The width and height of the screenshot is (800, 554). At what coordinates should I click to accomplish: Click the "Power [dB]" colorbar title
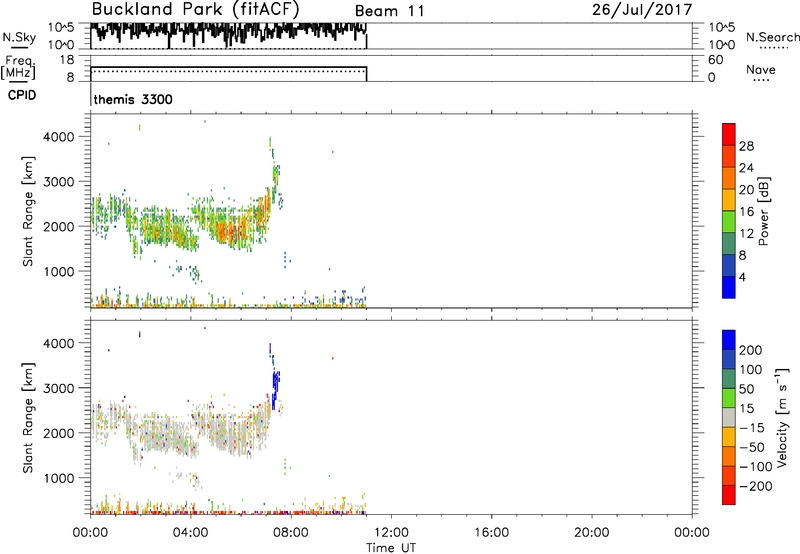(763, 211)
